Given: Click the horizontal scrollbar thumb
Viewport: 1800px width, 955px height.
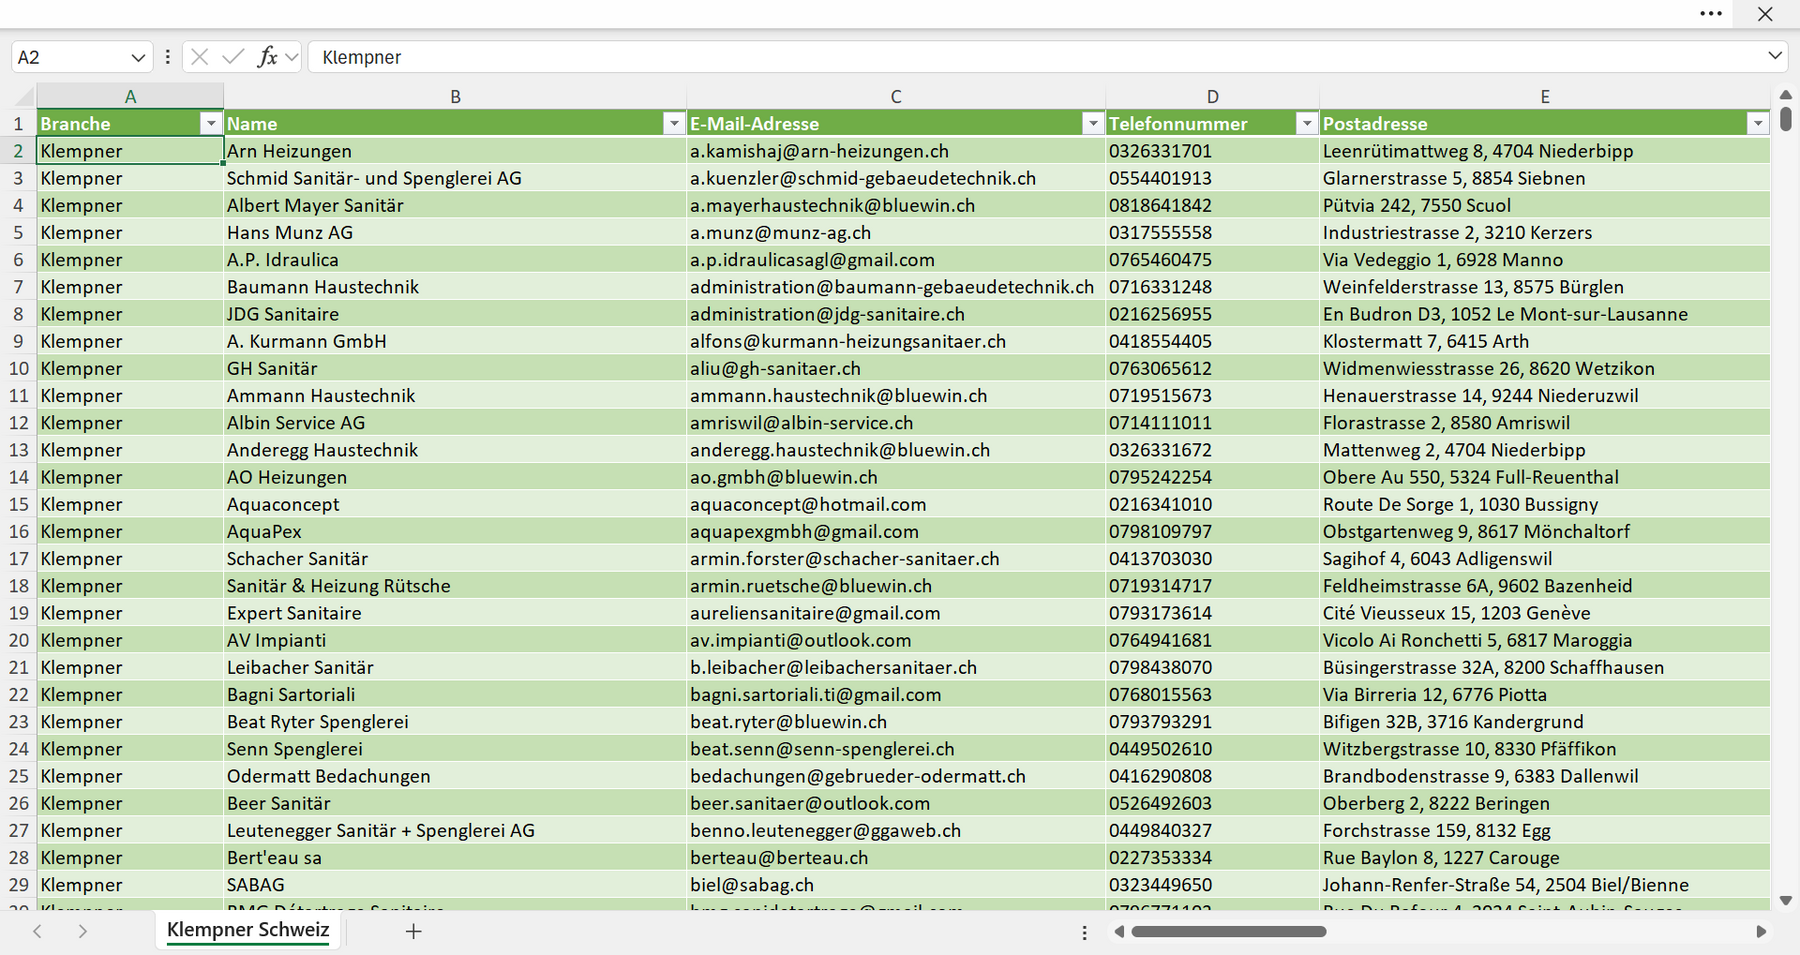Looking at the screenshot, I should 1228,932.
